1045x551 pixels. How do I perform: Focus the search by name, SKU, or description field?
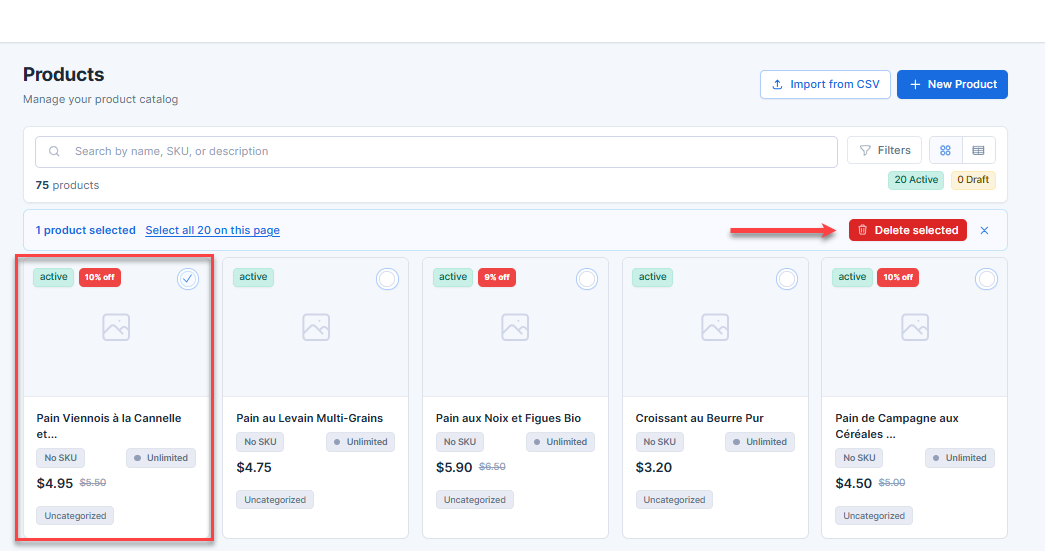click(437, 151)
